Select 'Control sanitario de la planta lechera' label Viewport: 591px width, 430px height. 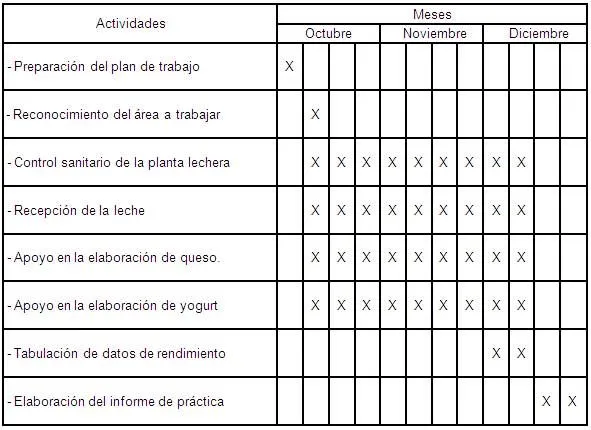point(119,162)
